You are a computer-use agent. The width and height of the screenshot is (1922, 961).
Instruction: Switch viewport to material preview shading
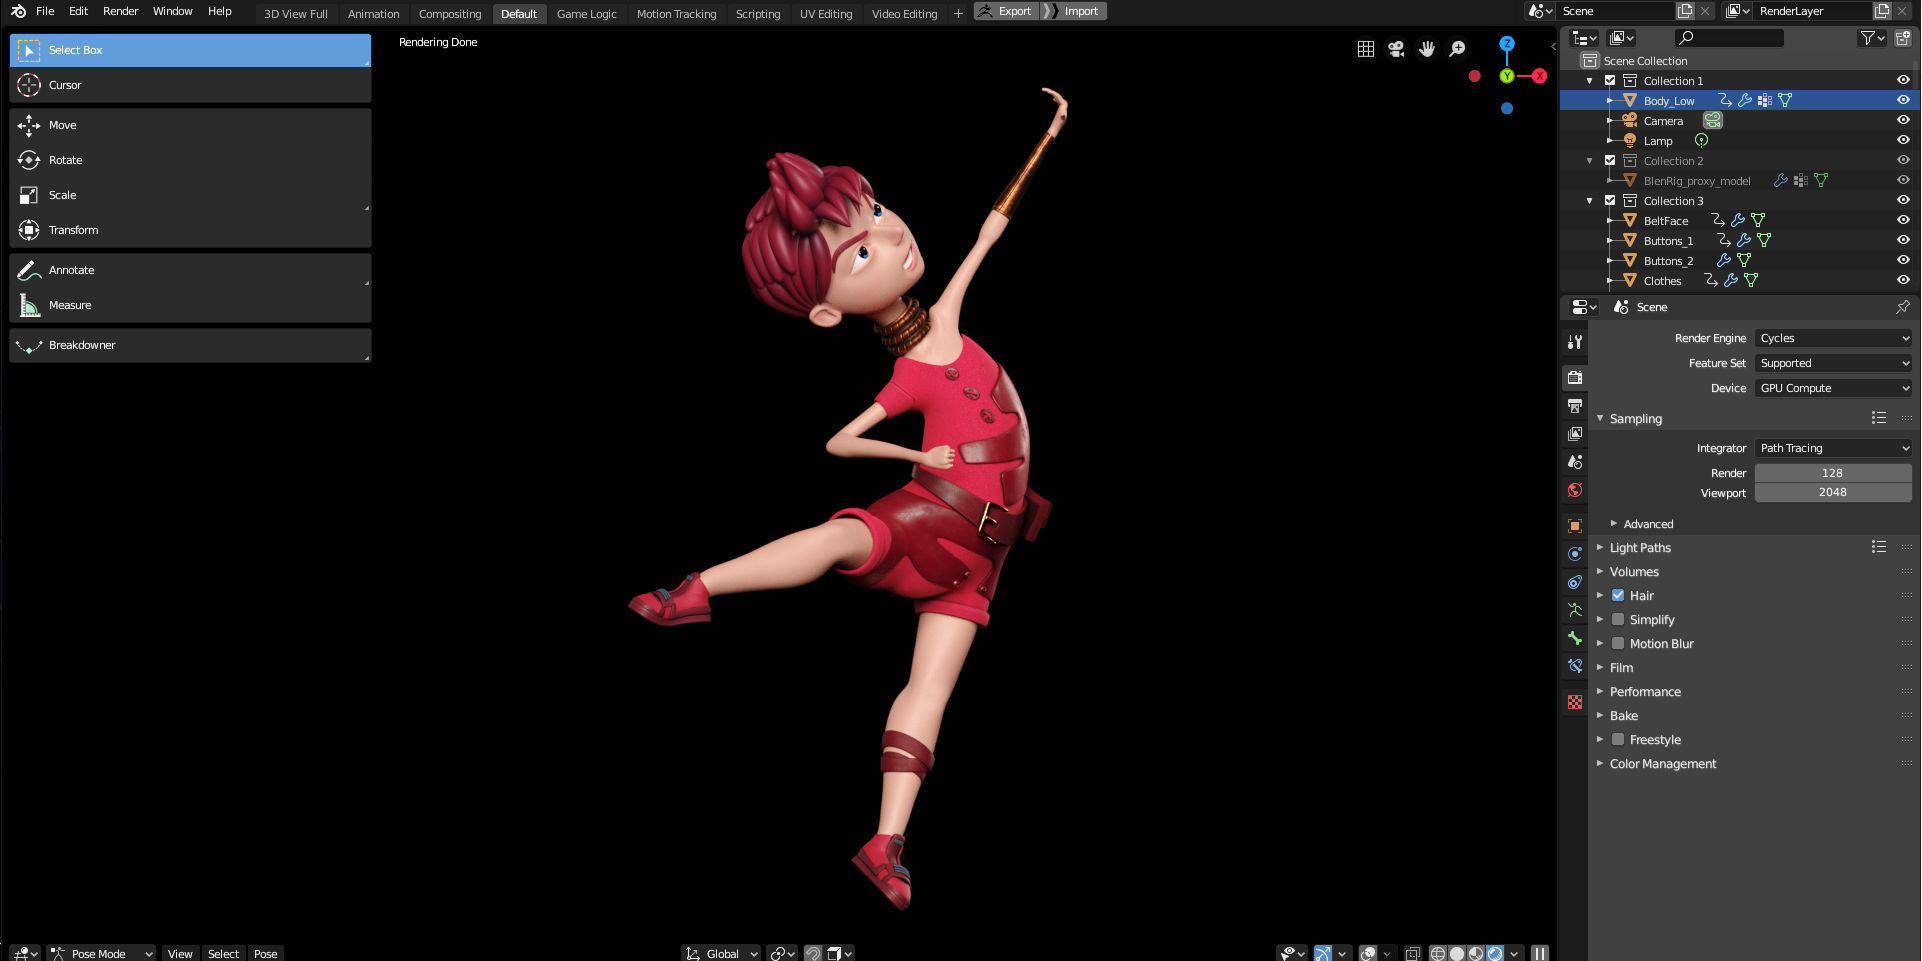pyautogui.click(x=1476, y=953)
